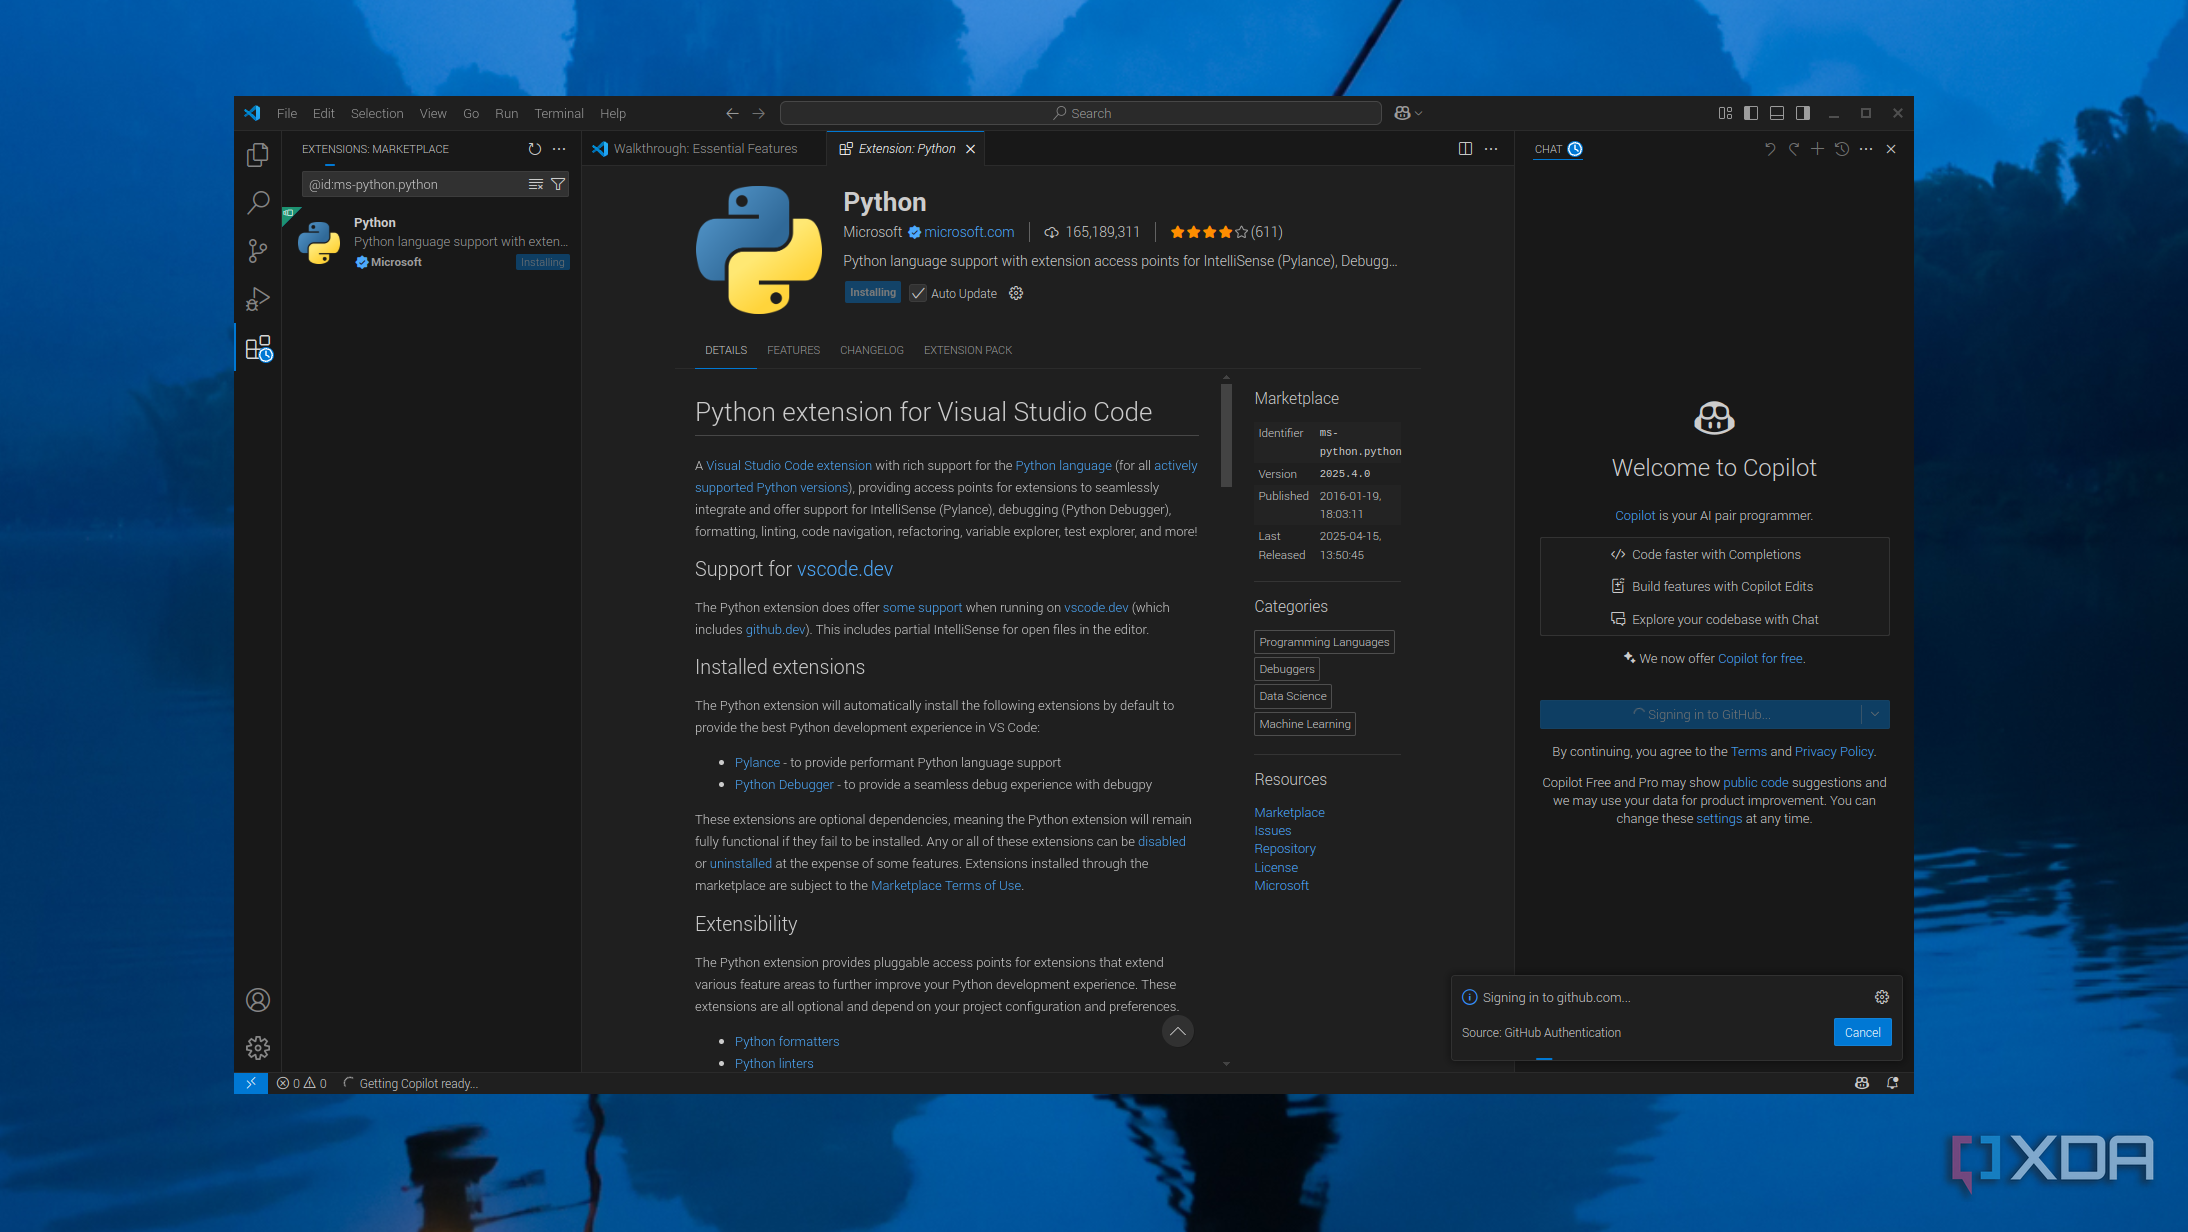Viewport: 2188px width, 1232px height.
Task: Go back with the navigation arrow
Action: pyautogui.click(x=732, y=113)
